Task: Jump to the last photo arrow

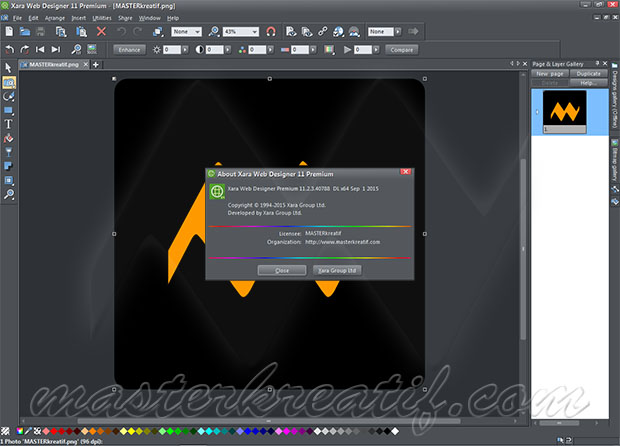Action: pyautogui.click(x=56, y=49)
